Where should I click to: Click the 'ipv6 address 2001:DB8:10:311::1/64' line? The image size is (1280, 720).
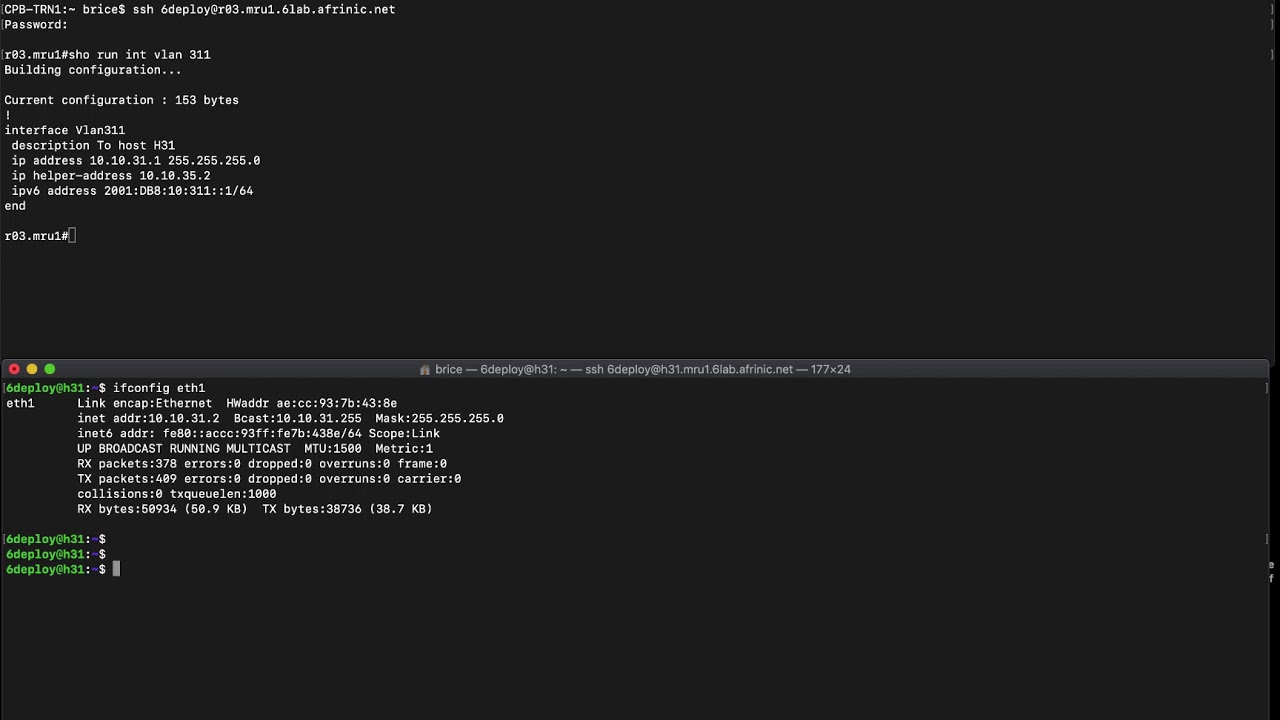[132, 191]
